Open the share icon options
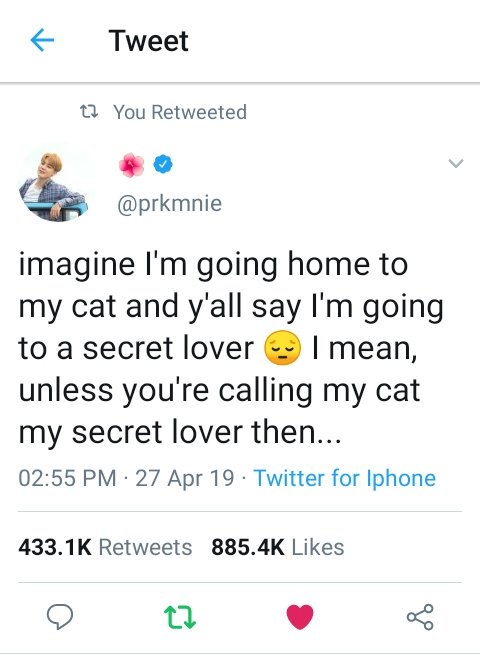 point(420,617)
